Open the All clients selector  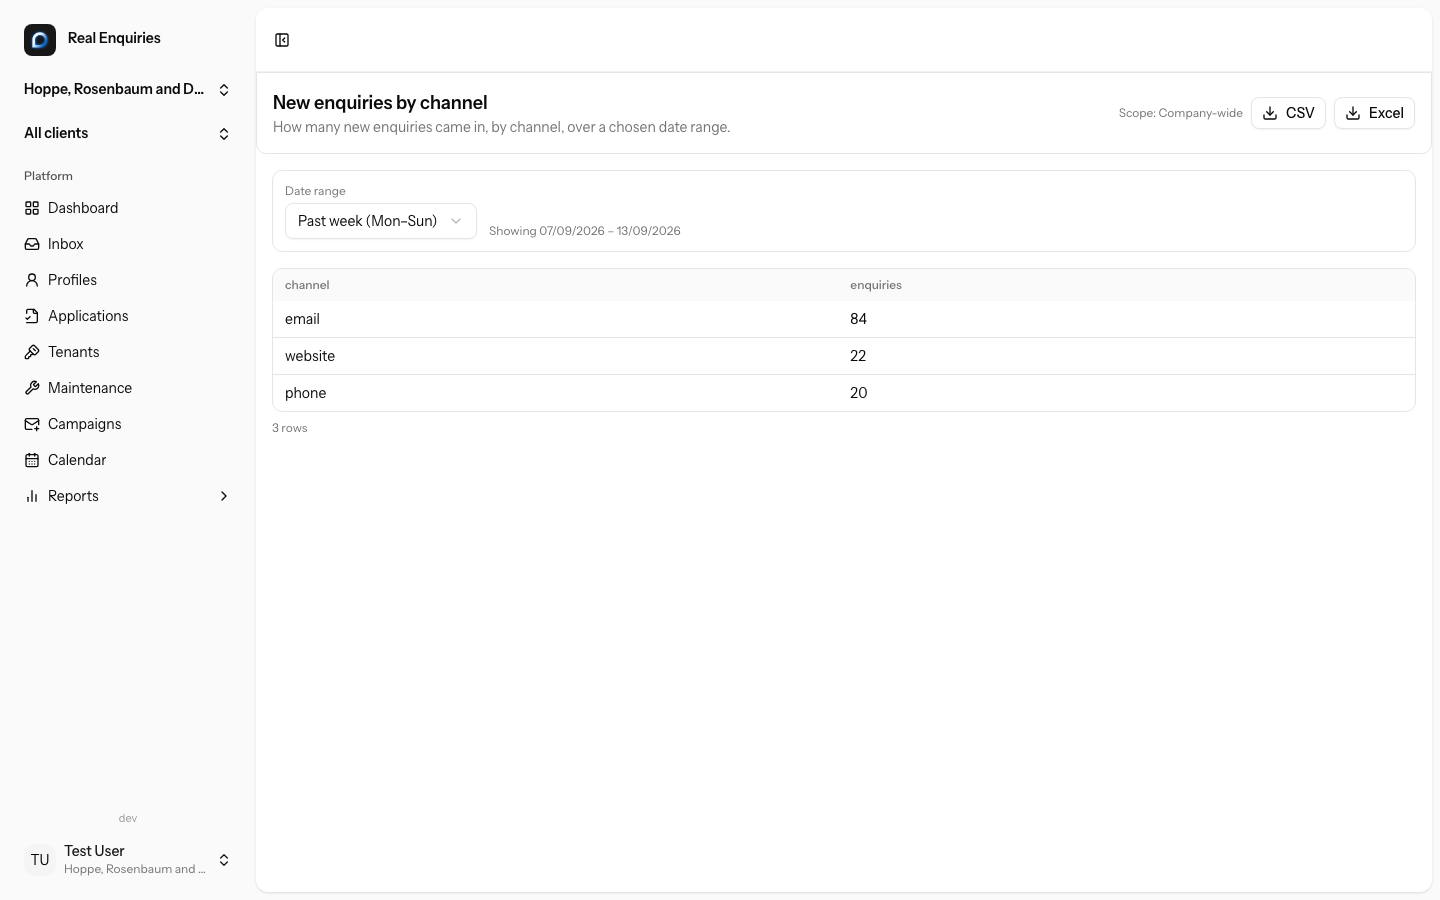(128, 133)
